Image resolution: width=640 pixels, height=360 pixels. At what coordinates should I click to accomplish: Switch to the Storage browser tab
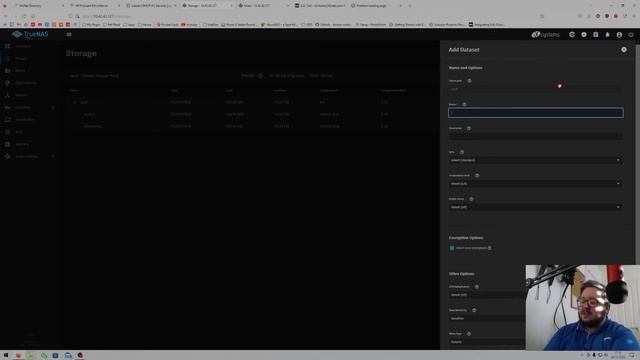206,6
